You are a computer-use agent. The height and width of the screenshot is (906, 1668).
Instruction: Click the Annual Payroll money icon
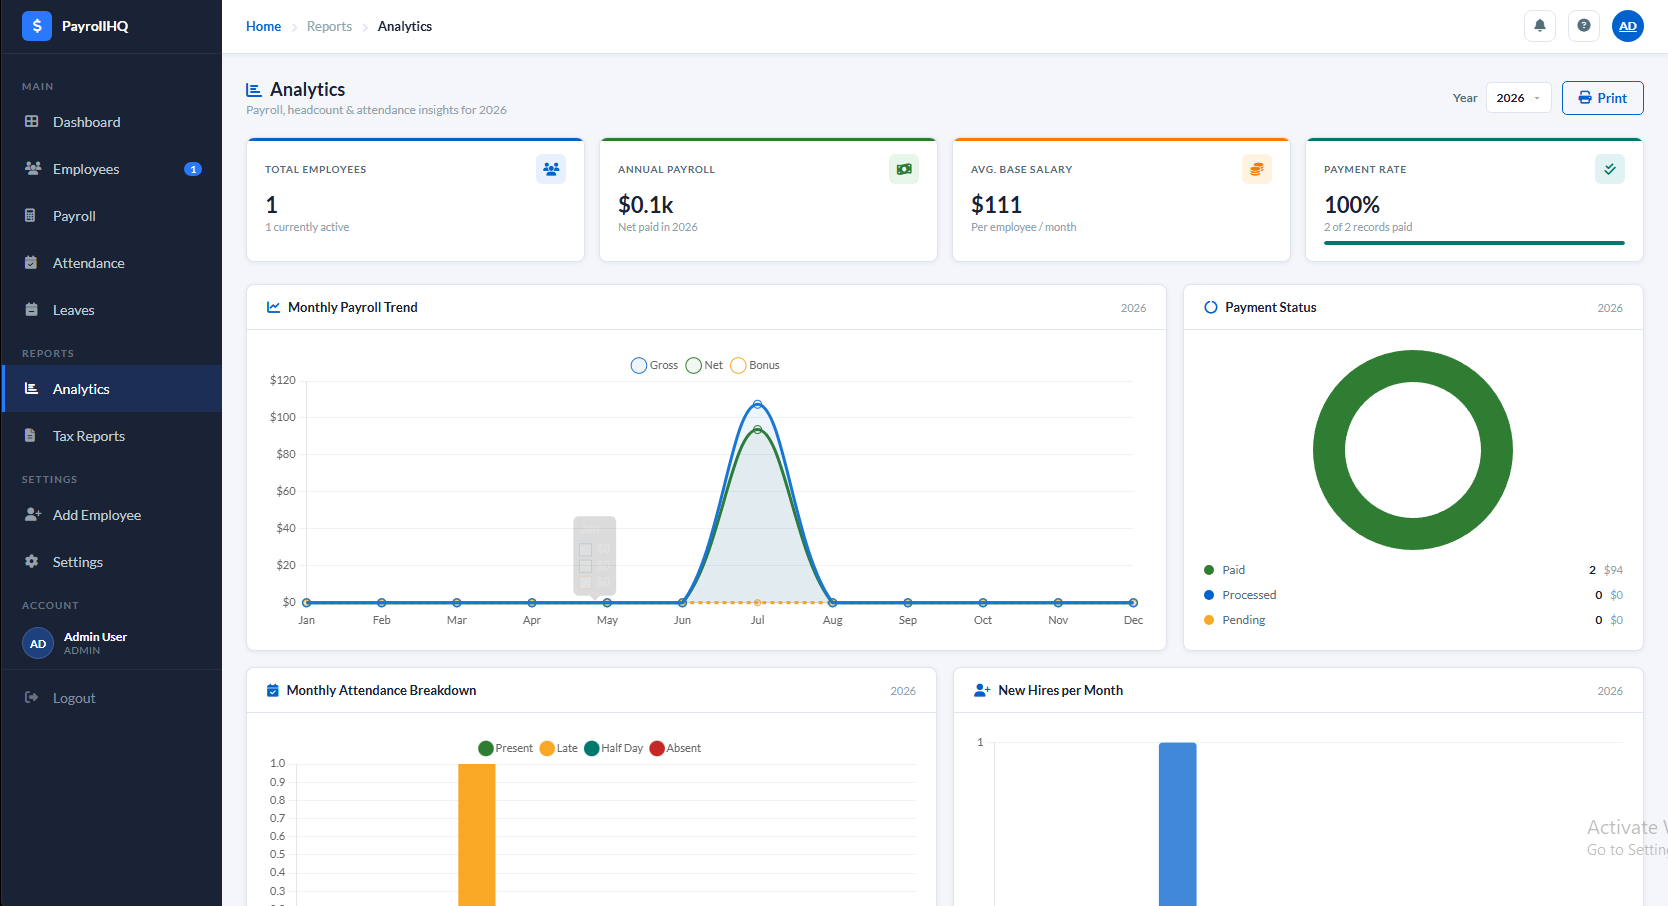pos(904,169)
